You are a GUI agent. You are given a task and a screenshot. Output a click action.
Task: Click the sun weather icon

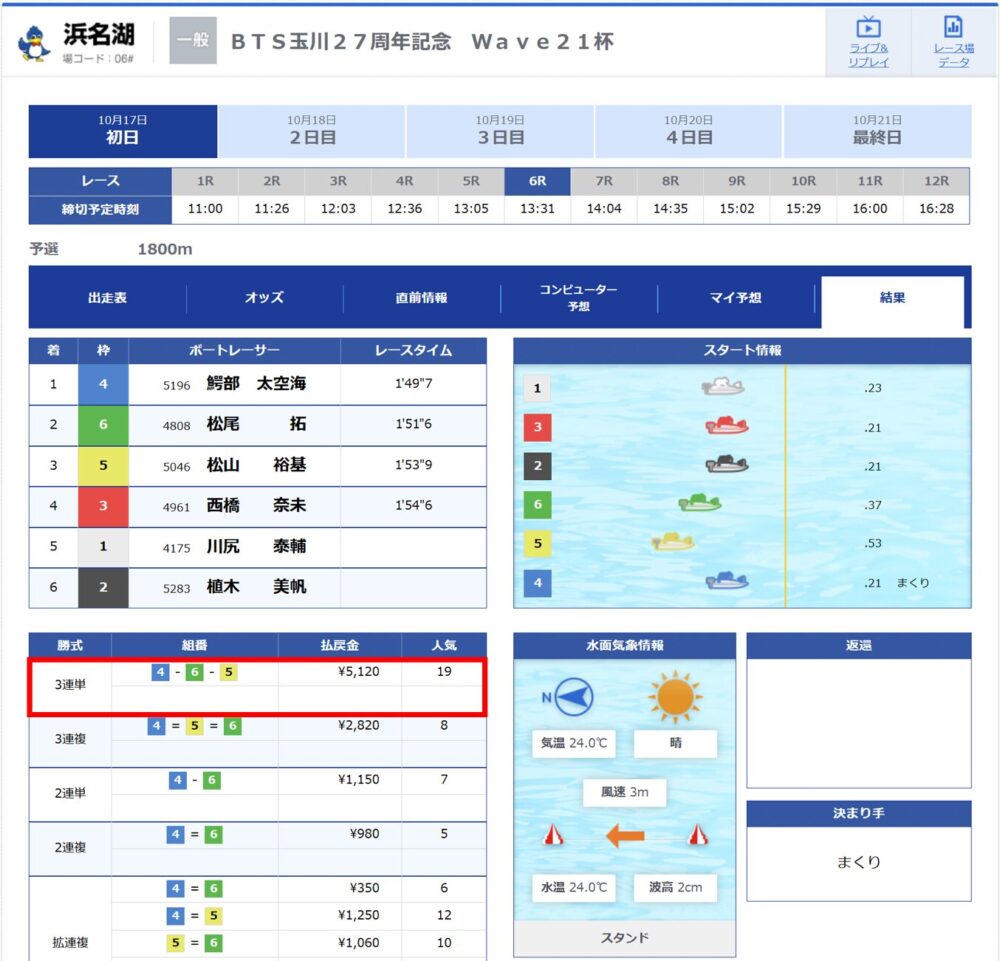pyautogui.click(x=675, y=697)
